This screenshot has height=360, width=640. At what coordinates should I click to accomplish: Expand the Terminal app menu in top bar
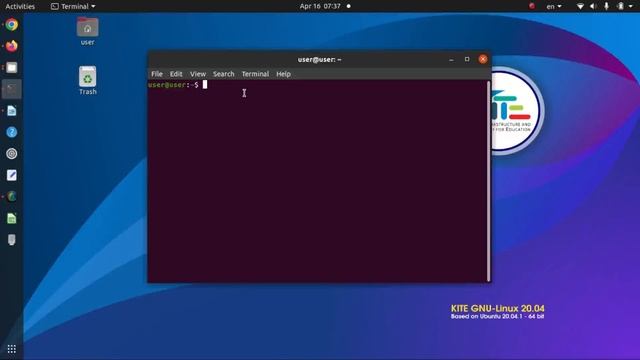coord(73,6)
